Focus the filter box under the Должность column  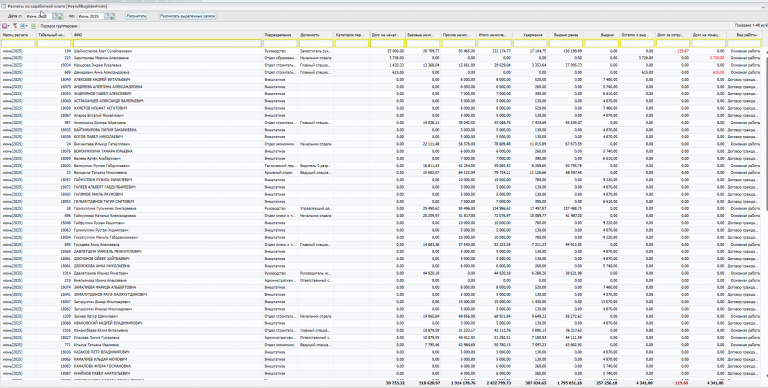pos(316,44)
